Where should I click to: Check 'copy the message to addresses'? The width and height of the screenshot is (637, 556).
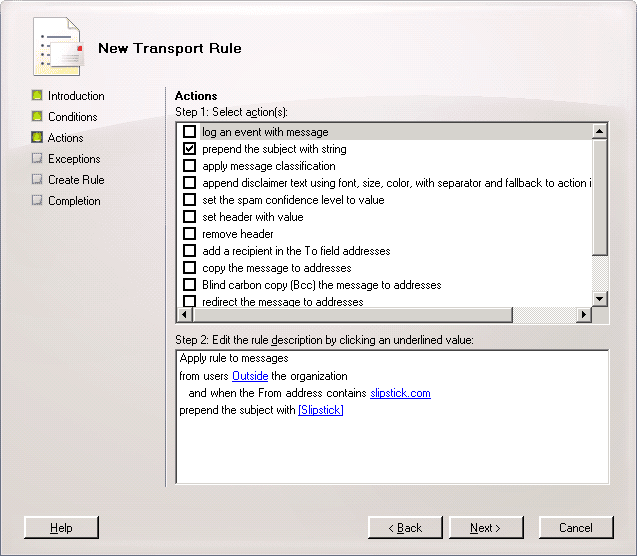189,268
